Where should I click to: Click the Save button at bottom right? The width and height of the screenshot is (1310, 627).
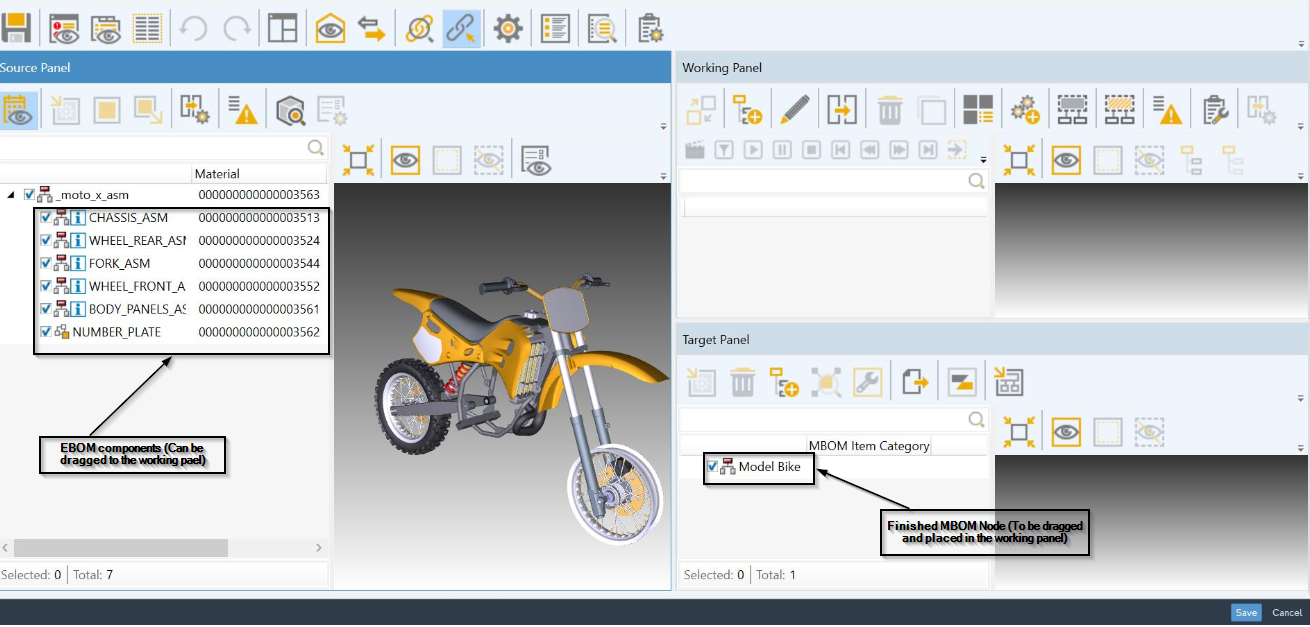1246,613
